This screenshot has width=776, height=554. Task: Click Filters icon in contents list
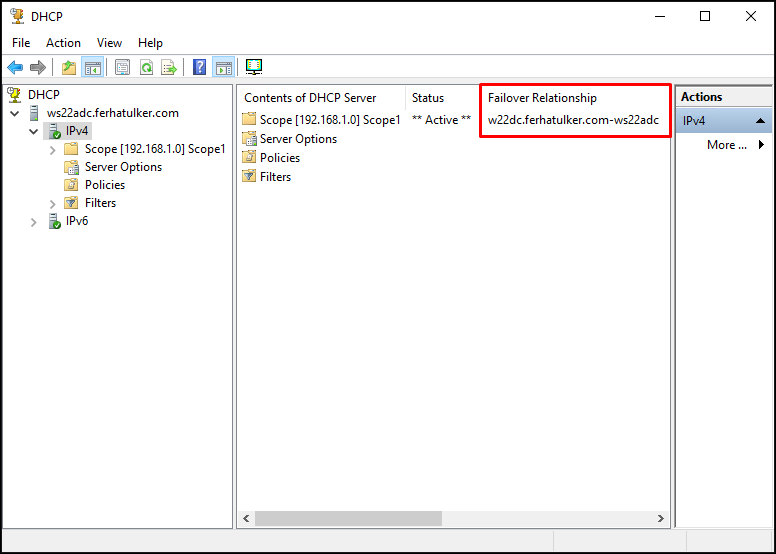click(249, 176)
